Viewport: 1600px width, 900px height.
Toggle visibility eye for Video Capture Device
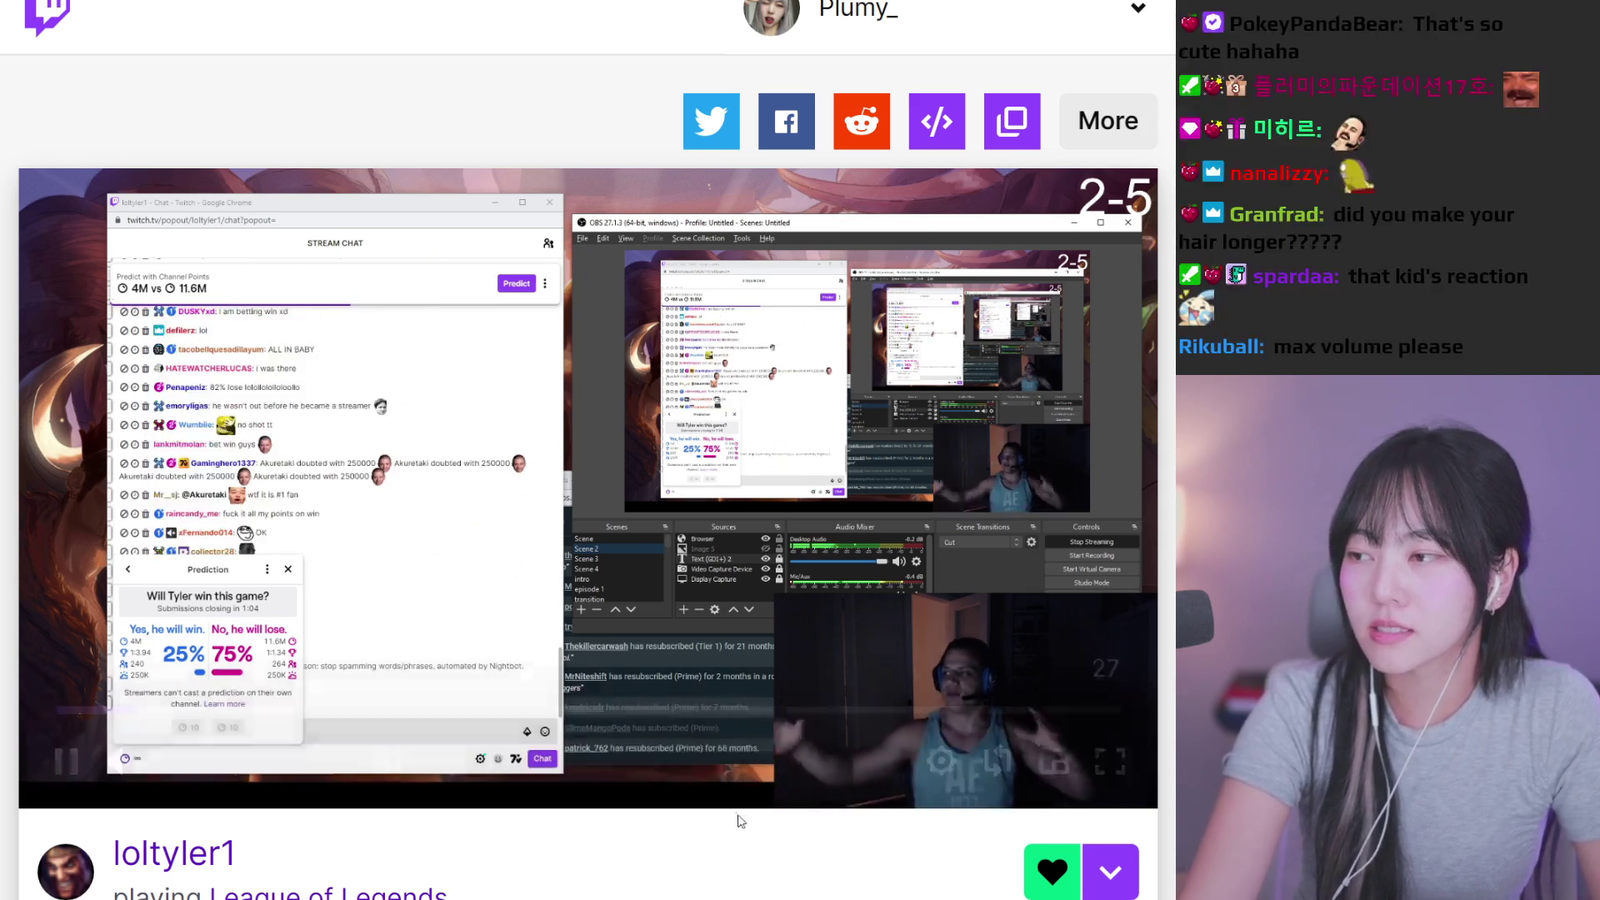pyautogui.click(x=766, y=569)
